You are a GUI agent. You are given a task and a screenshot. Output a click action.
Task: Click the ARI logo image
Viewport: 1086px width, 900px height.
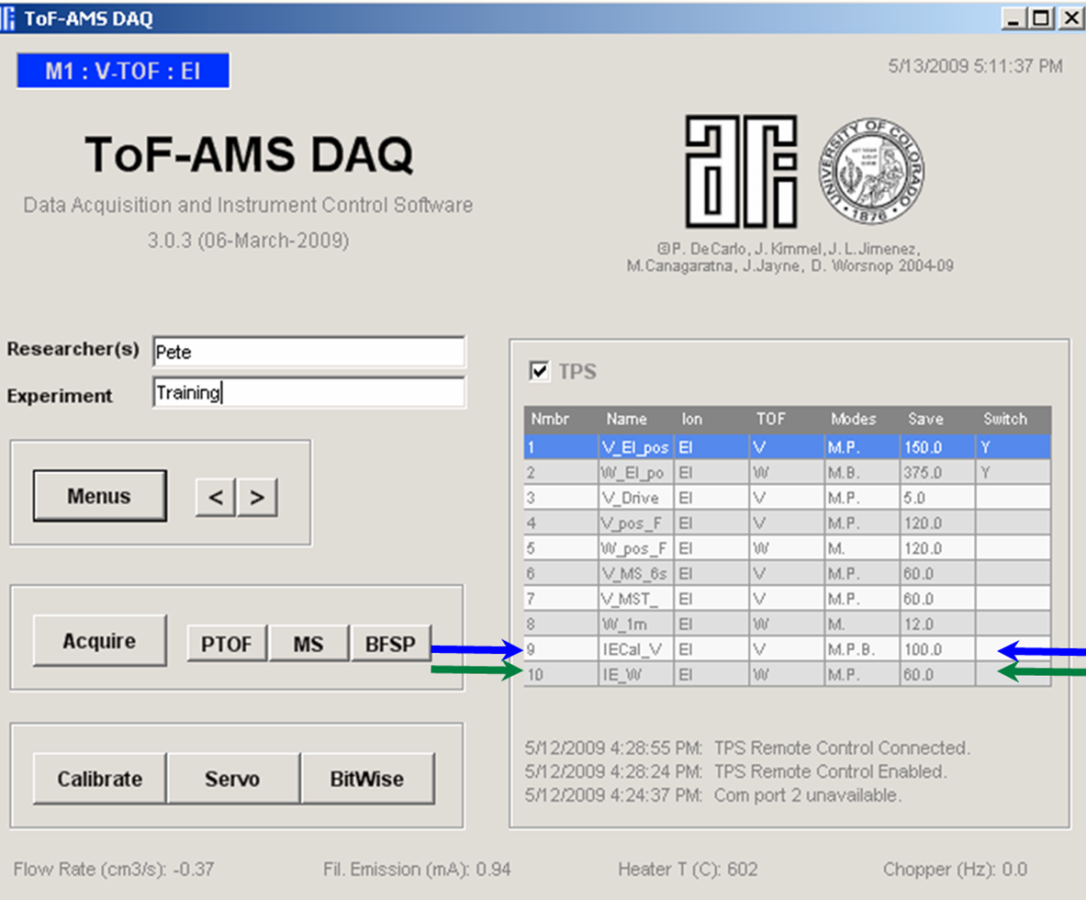coord(741,172)
